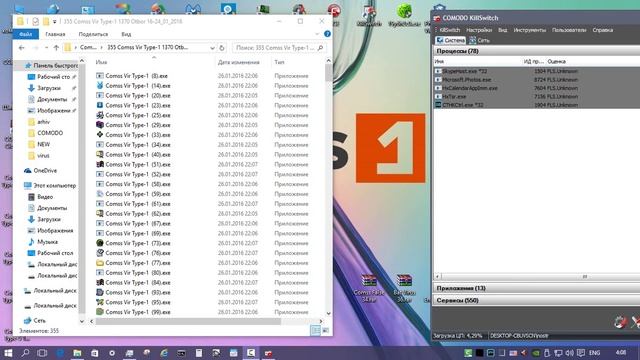Select Comss Vir Type-1 (77).exe folder icon
The image size is (640, 360).
[100, 262]
